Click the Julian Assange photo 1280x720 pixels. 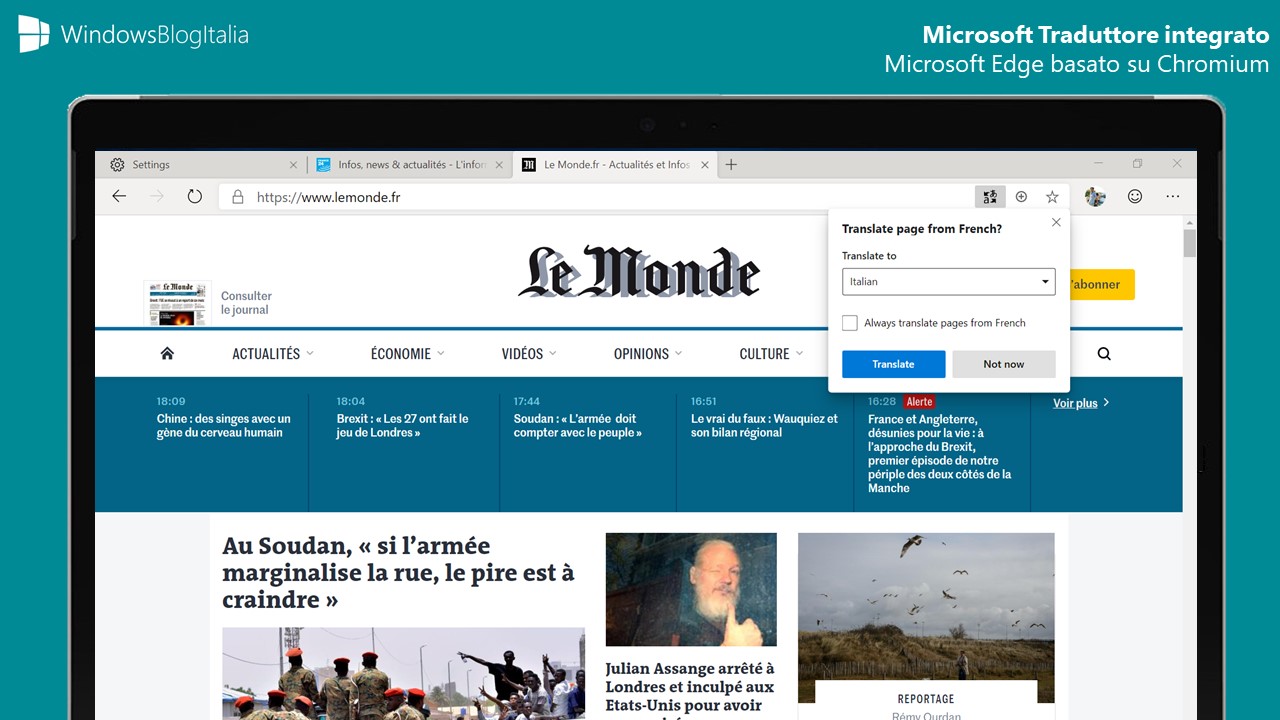click(x=691, y=589)
